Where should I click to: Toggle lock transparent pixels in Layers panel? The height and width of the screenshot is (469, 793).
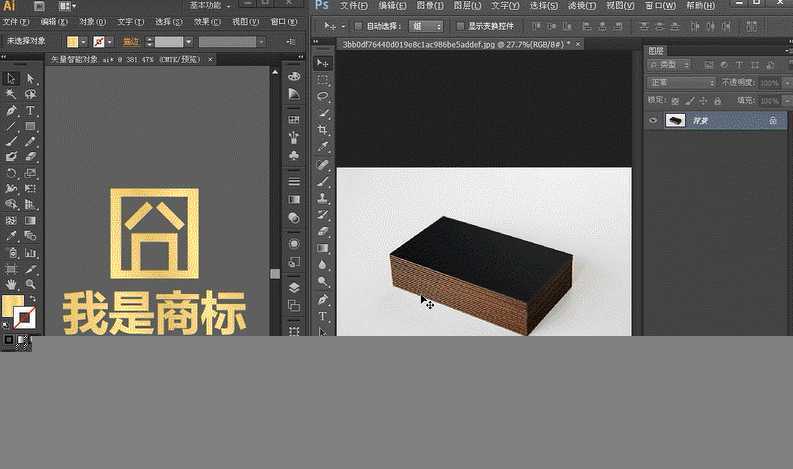pos(675,101)
